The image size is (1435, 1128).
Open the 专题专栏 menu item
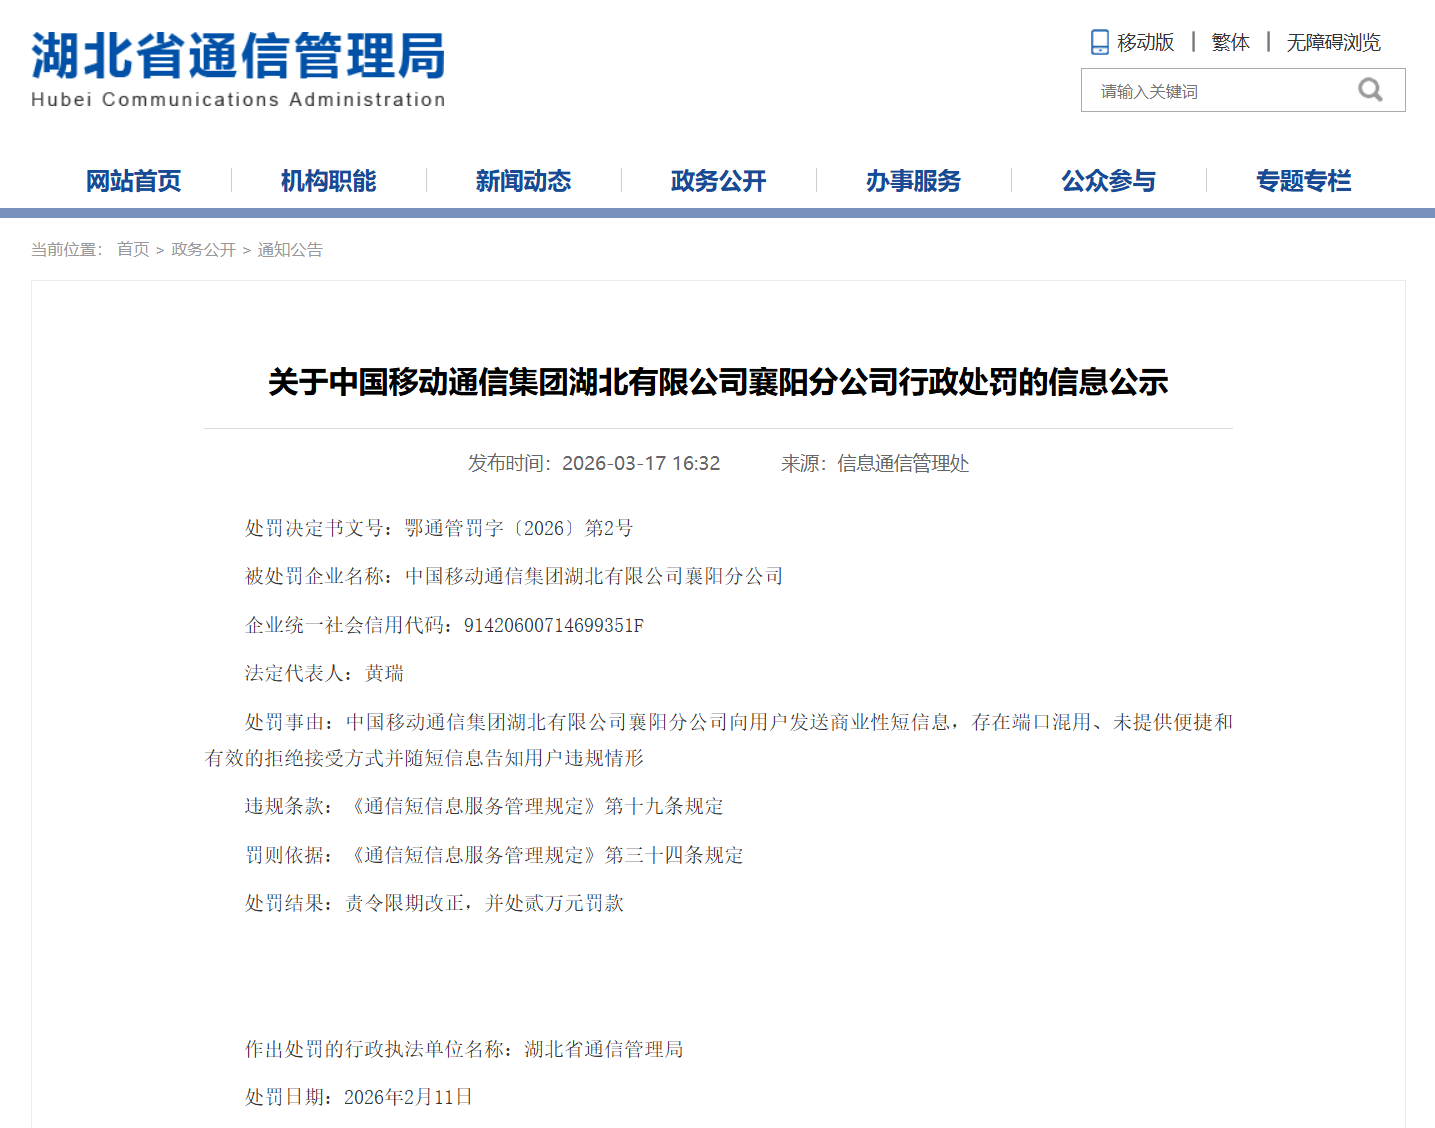[1303, 181]
